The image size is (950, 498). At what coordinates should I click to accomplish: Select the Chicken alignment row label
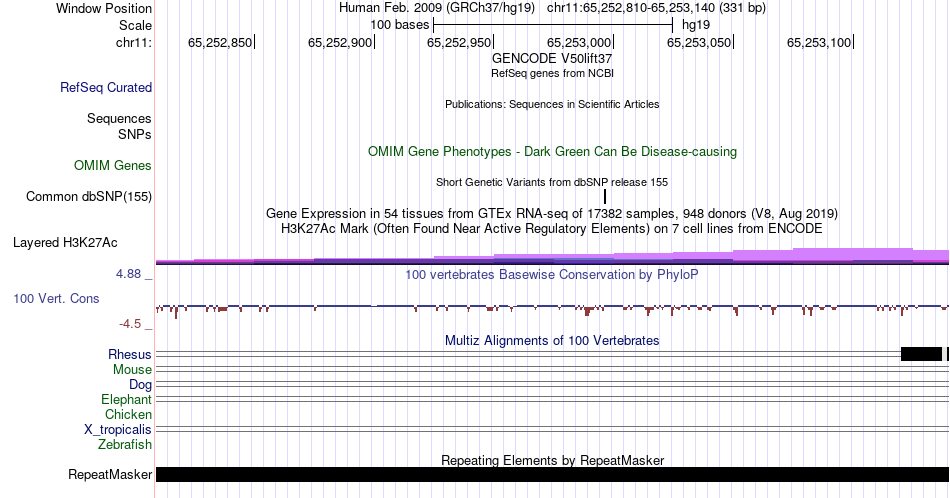[x=128, y=414]
